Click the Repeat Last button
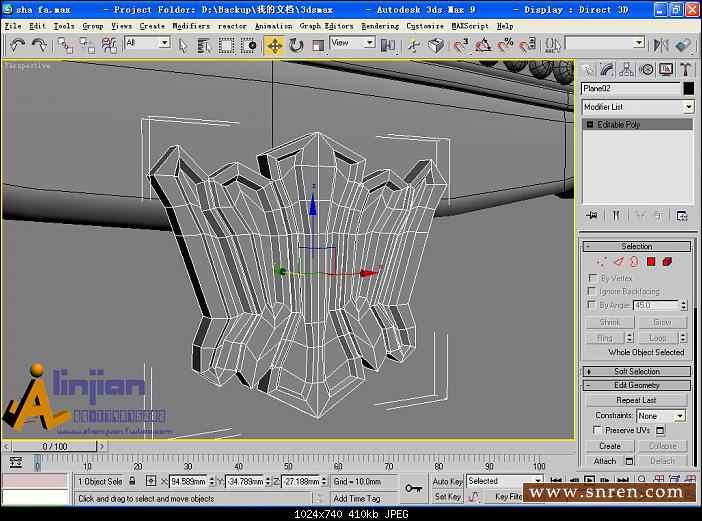Screen dimensions: 702x521 point(636,400)
